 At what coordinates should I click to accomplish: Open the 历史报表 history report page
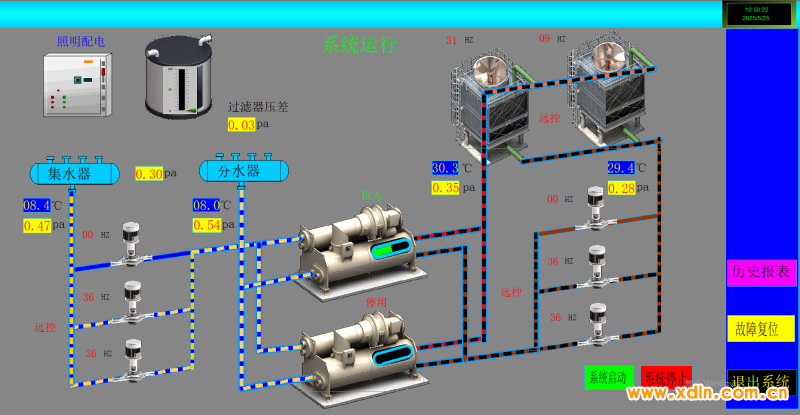(x=761, y=272)
